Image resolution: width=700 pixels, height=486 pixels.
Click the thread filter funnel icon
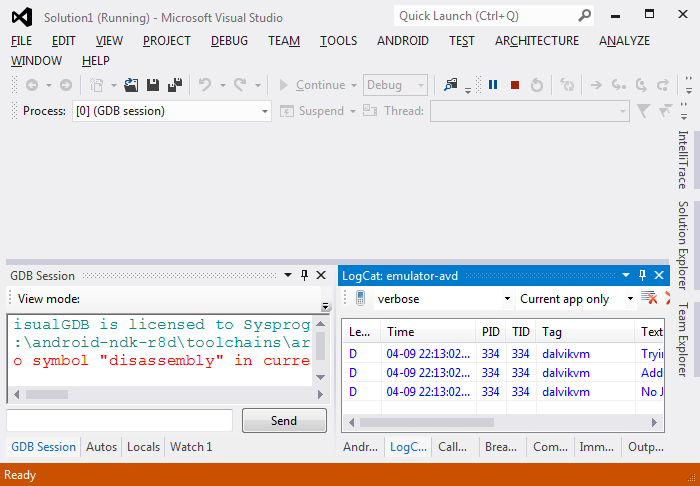[643, 111]
